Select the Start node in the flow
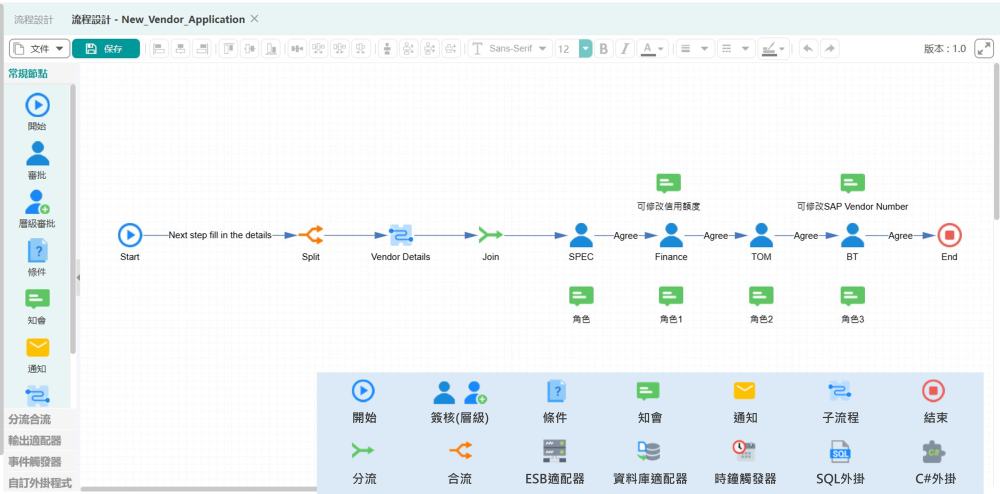Image resolution: width=1000 pixels, height=494 pixels. pos(130,236)
